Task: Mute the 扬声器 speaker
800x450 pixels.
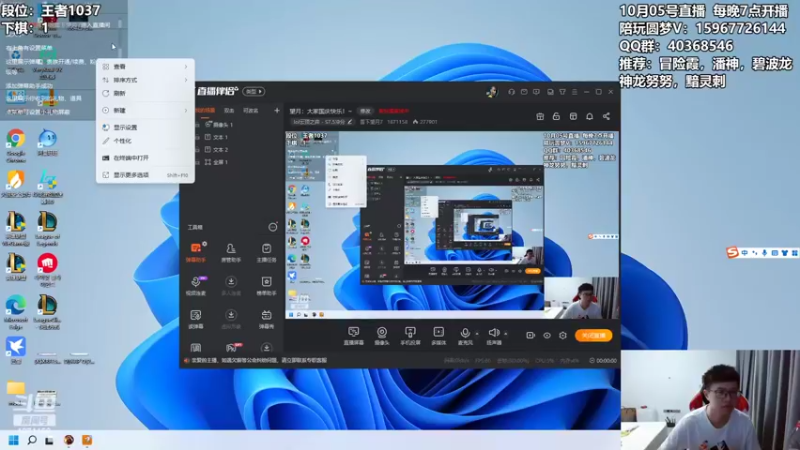Action: point(493,336)
